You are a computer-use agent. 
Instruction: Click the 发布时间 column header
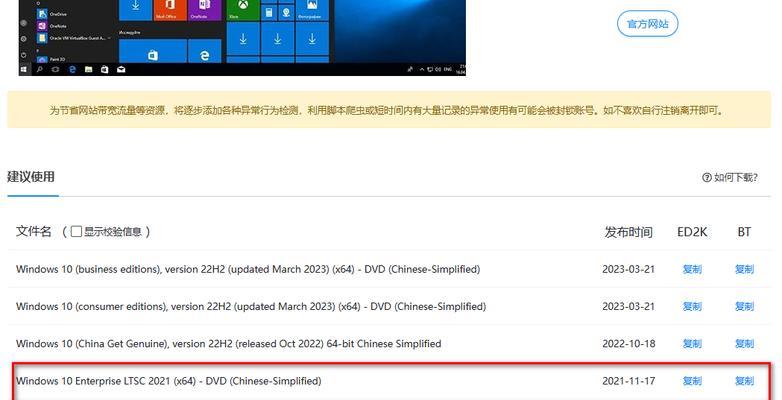[628, 232]
